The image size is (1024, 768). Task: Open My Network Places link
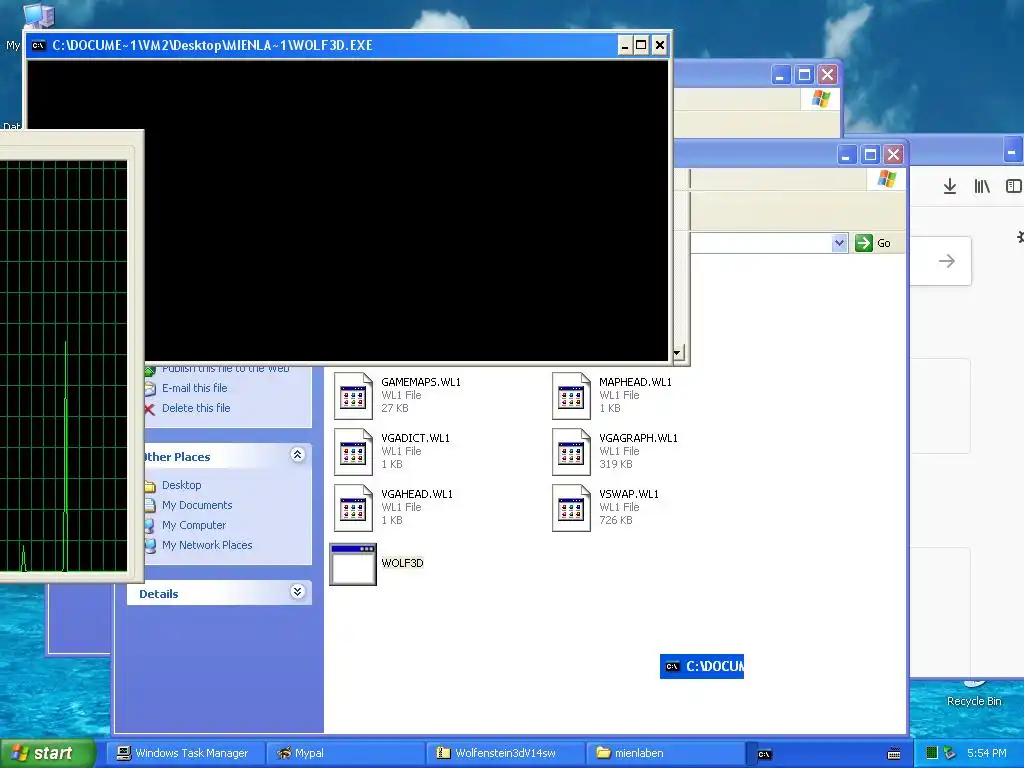[207, 545]
